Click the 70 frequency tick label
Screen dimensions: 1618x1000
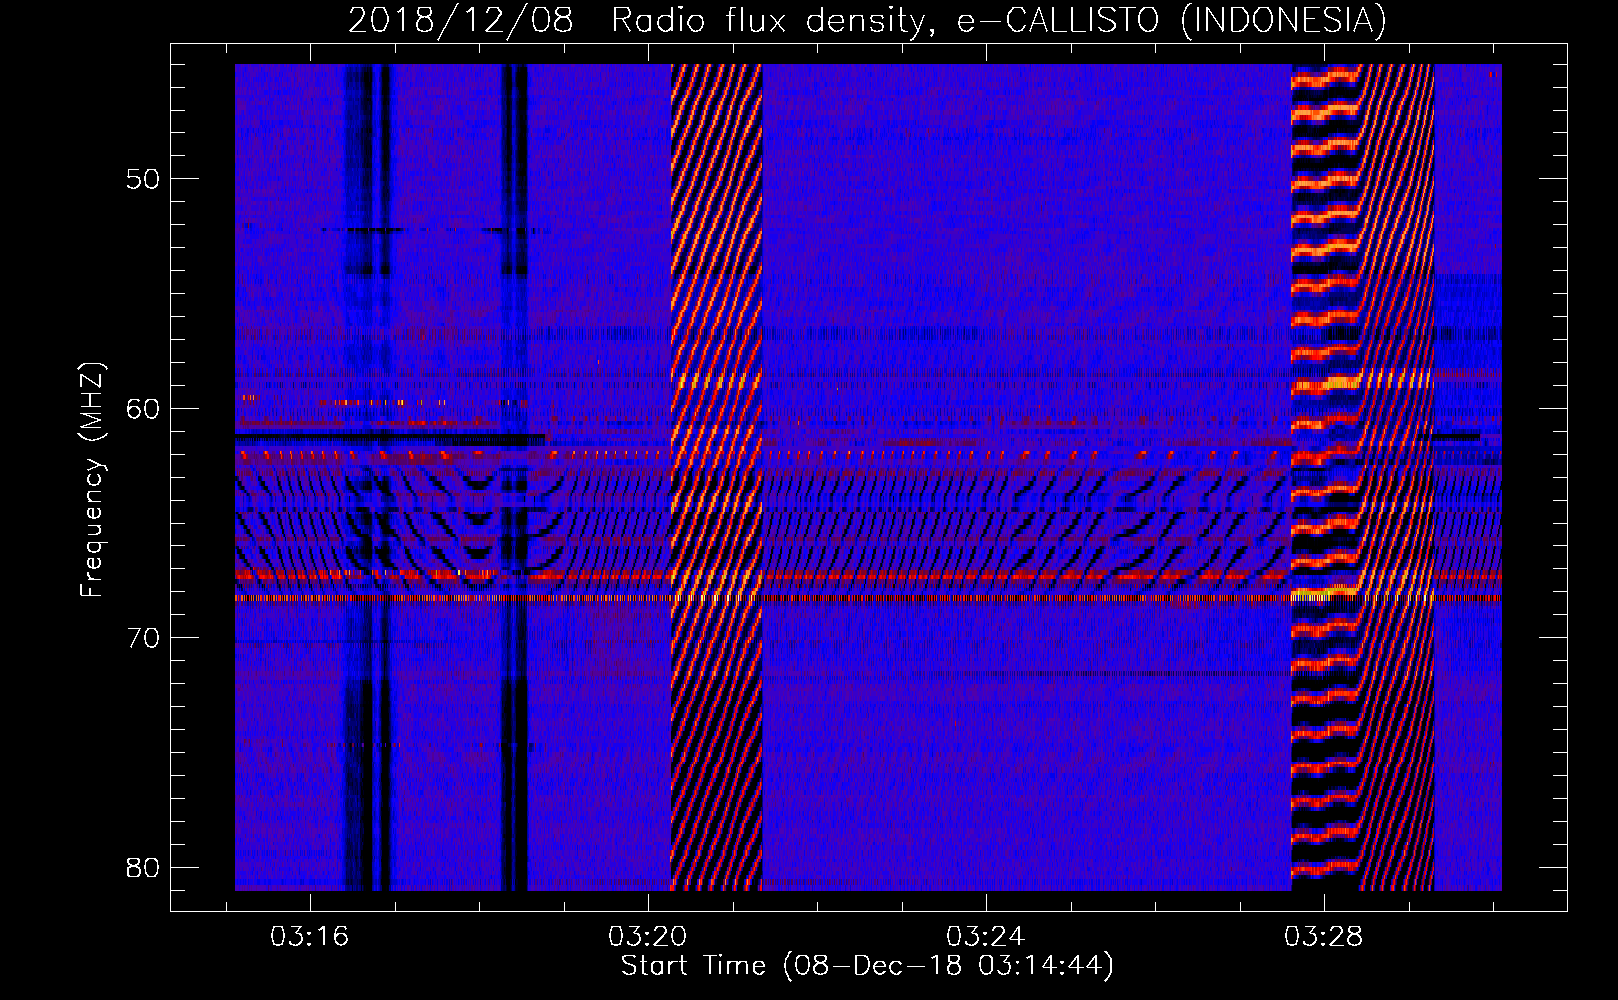pos(143,638)
